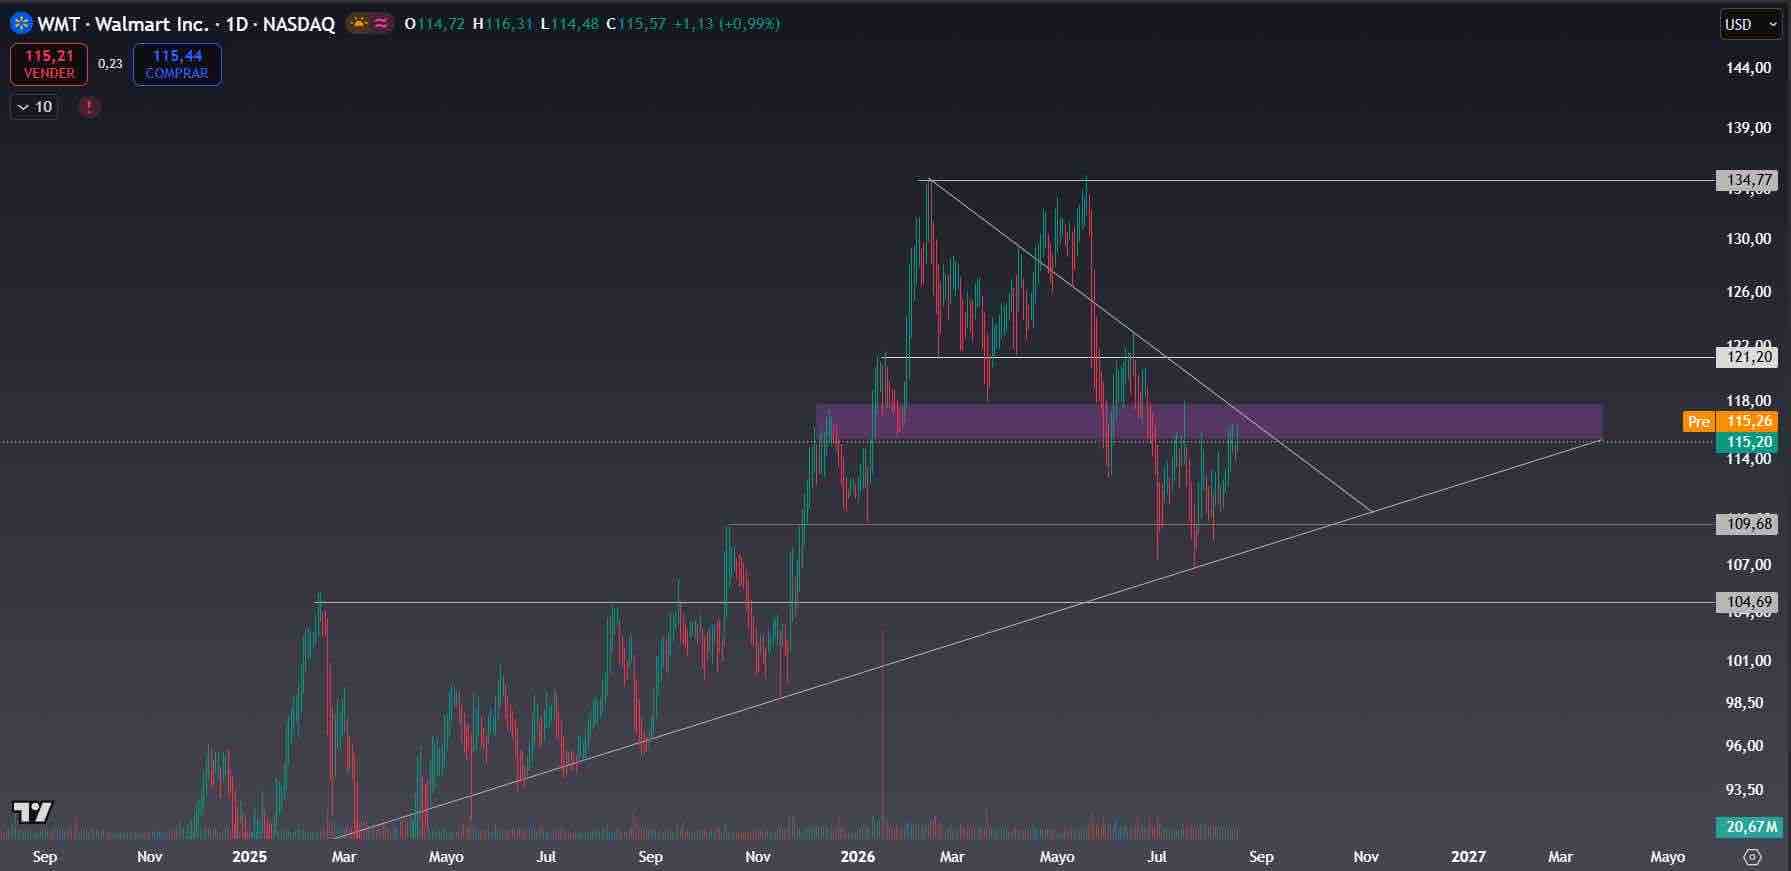Screen dimensions: 1791x871
Task: Open the USD currency dropdown
Action: [1750, 24]
